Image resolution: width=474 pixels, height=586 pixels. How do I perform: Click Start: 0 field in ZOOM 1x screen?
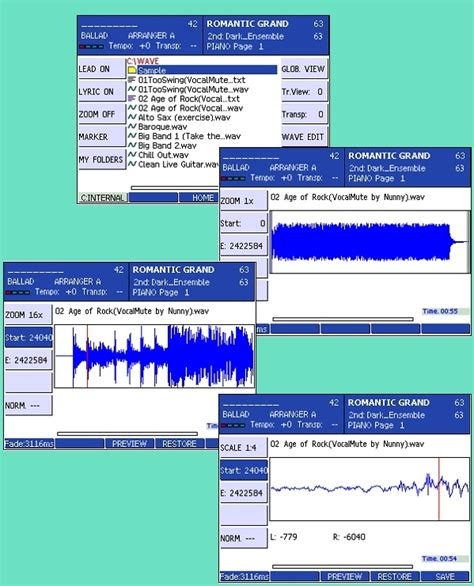tap(244, 223)
